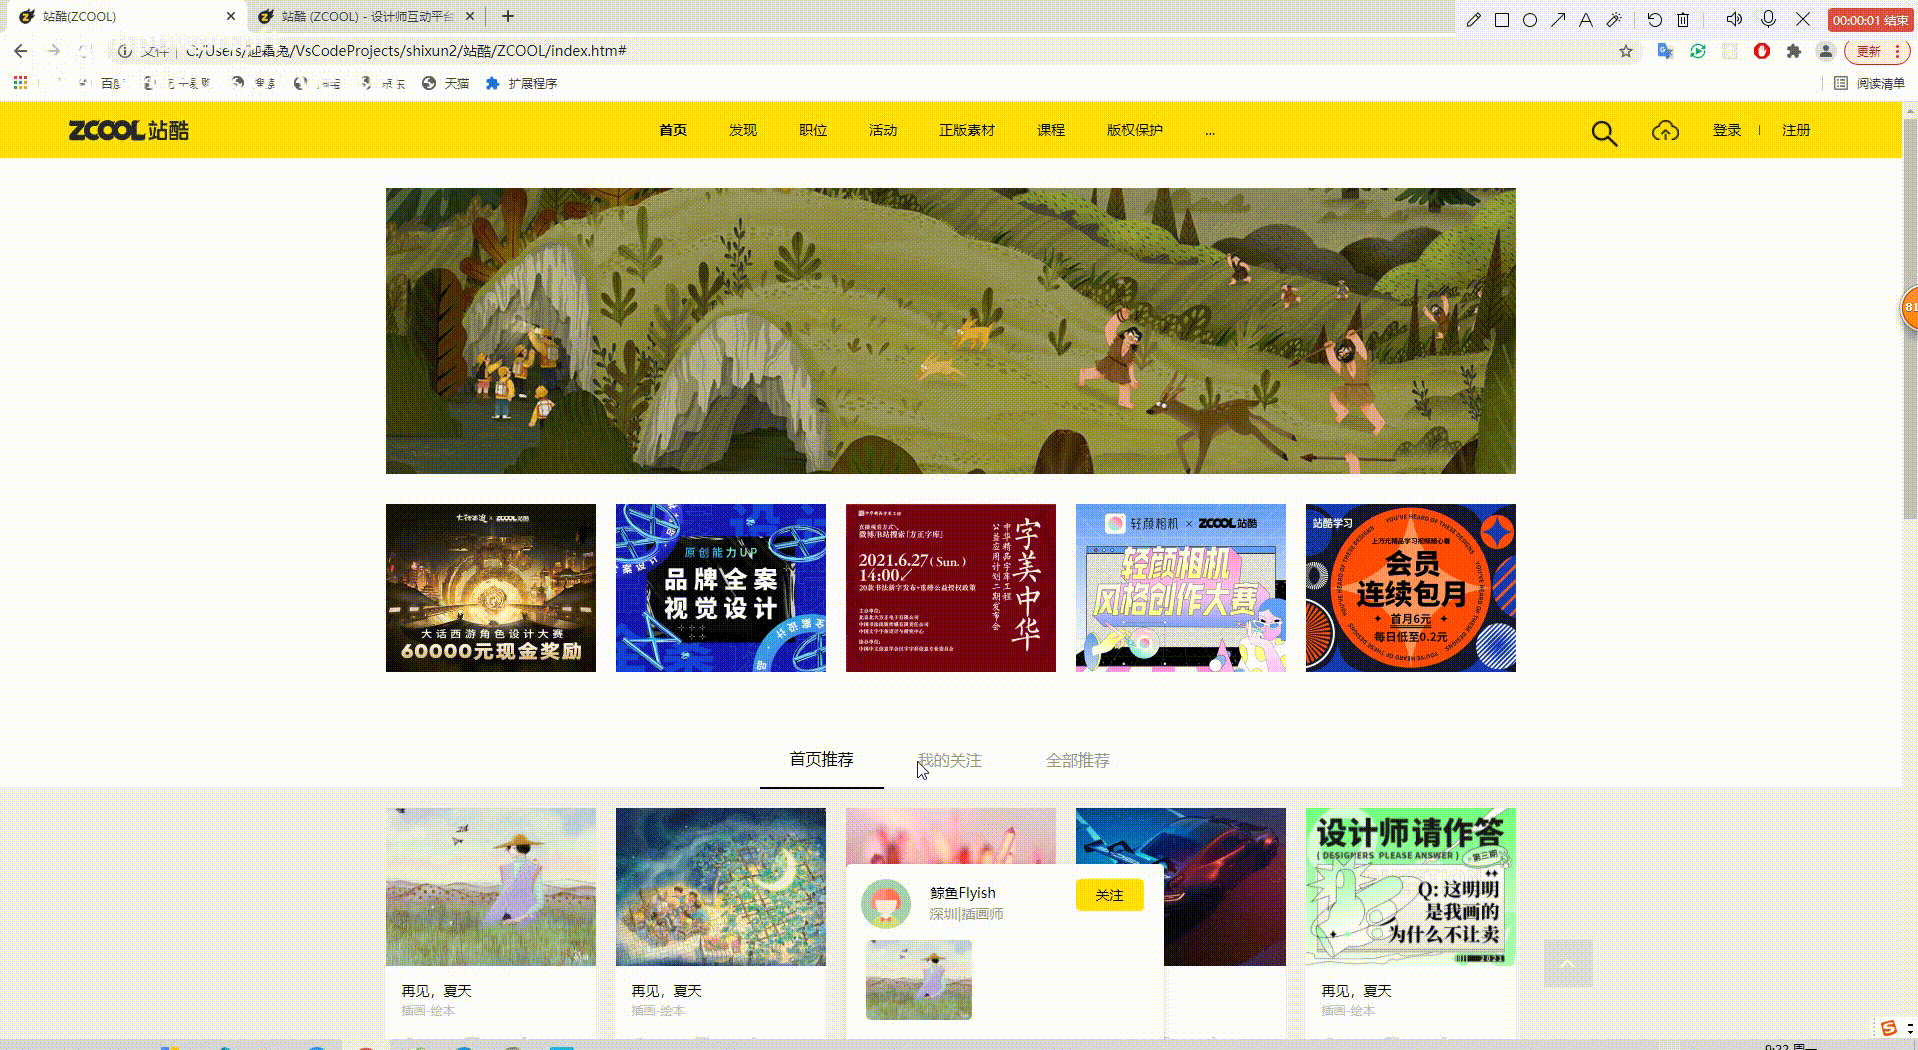1918x1050 pixels.
Task: Select the rectangle annotation tool
Action: 1502,20
